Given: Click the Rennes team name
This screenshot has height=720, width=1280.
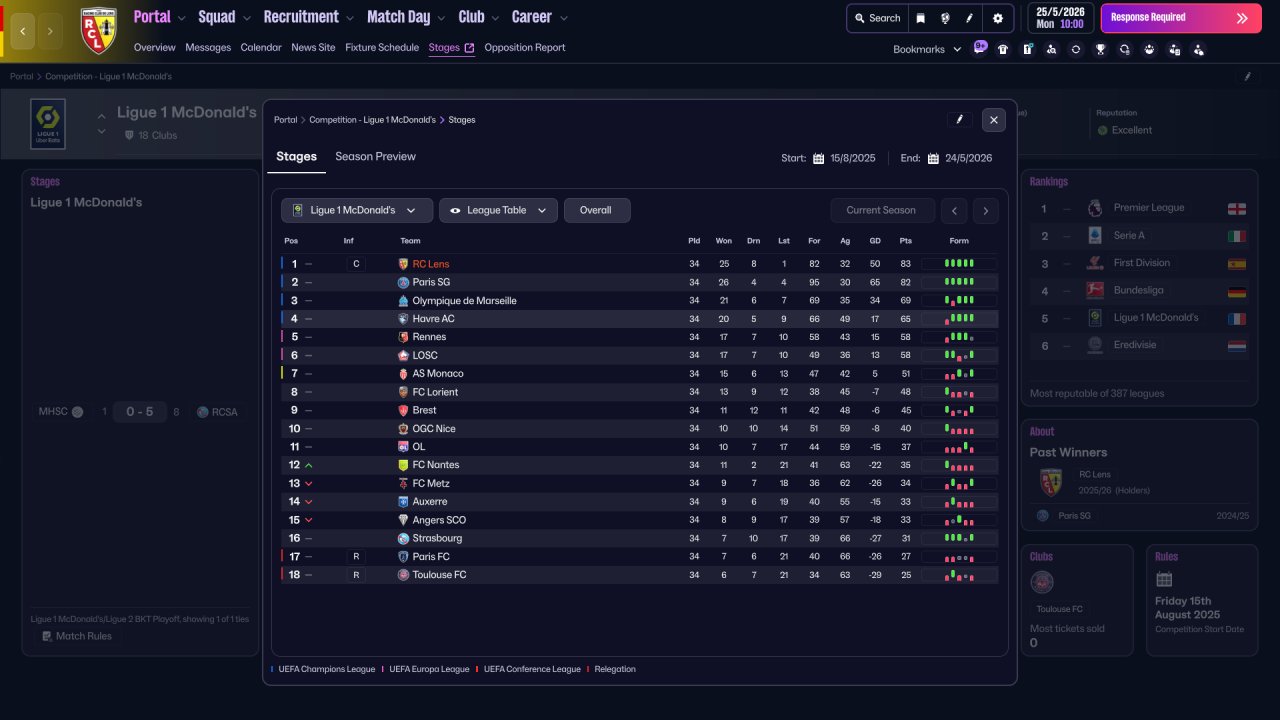Looking at the screenshot, I should (429, 337).
